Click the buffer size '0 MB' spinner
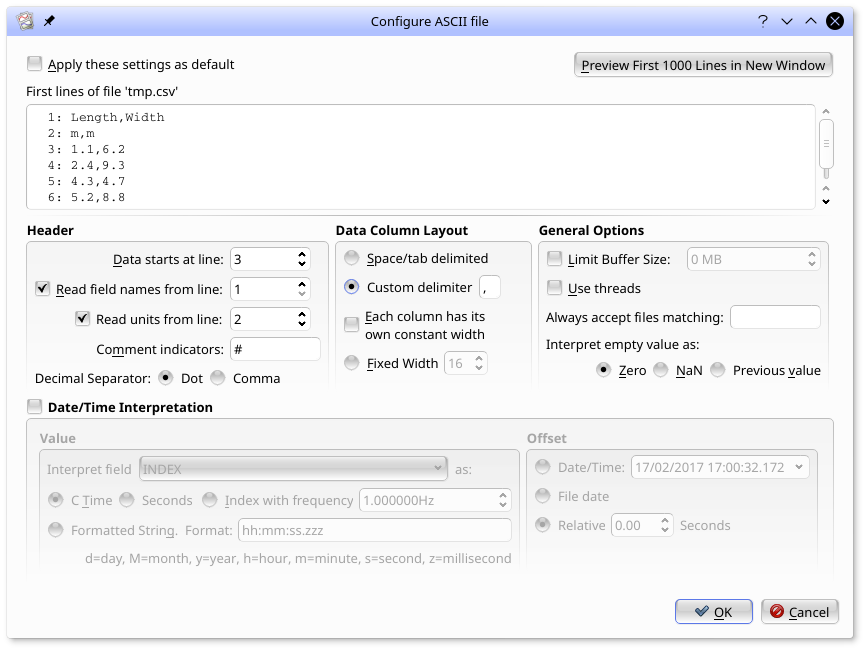 click(753, 260)
